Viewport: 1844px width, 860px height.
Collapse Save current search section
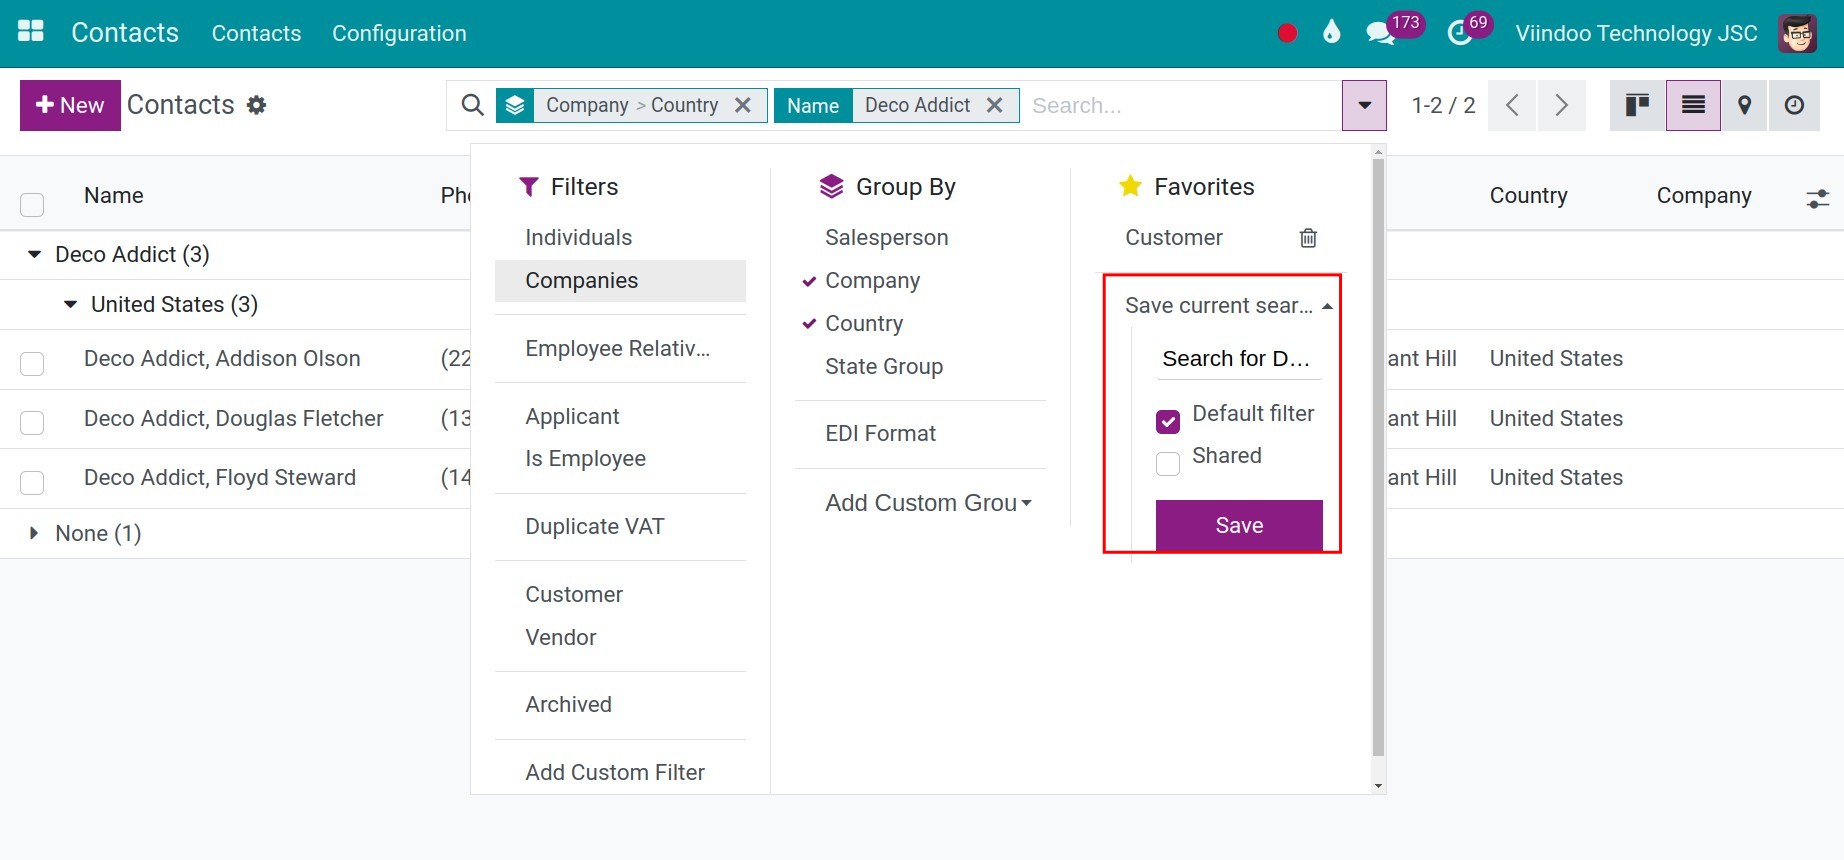(1229, 305)
